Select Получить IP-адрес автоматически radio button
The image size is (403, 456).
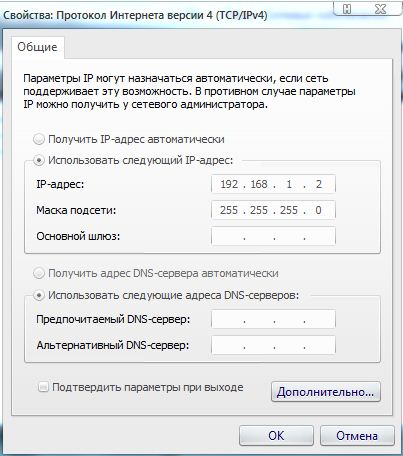[39, 139]
